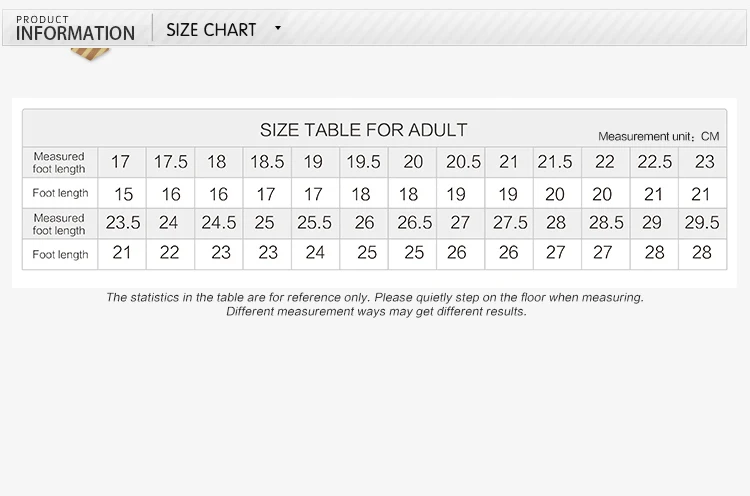Screen dimensions: 750x496
Task: Click the 20.5 measured foot length cell
Action: point(461,162)
